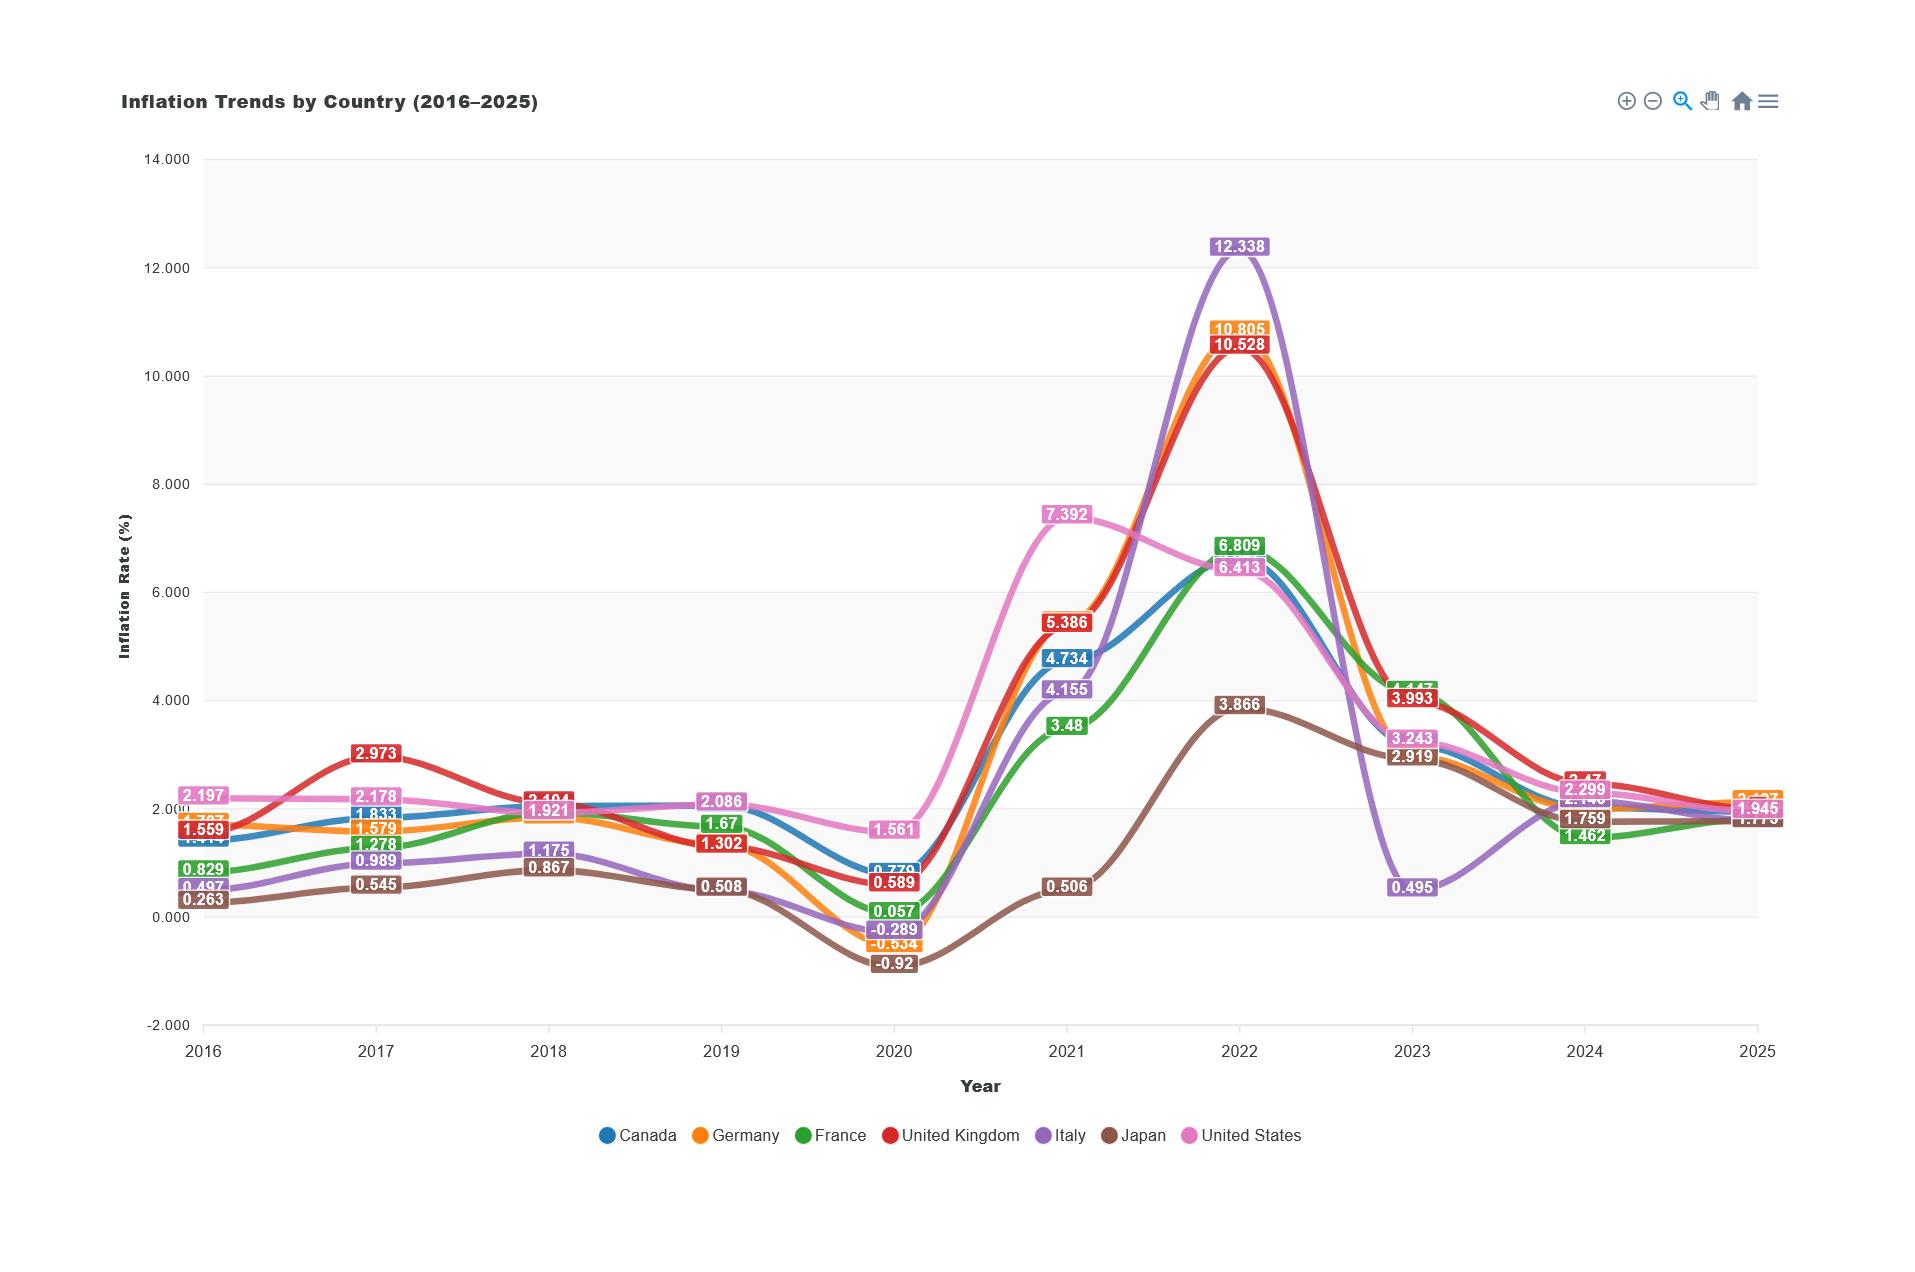Click the Zoom In plus icon
This screenshot has height=1272, width=1915.
click(x=1626, y=101)
